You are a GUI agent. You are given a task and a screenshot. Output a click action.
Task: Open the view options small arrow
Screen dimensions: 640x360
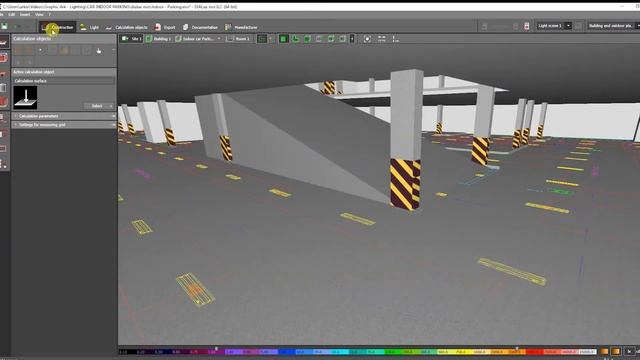click(352, 39)
